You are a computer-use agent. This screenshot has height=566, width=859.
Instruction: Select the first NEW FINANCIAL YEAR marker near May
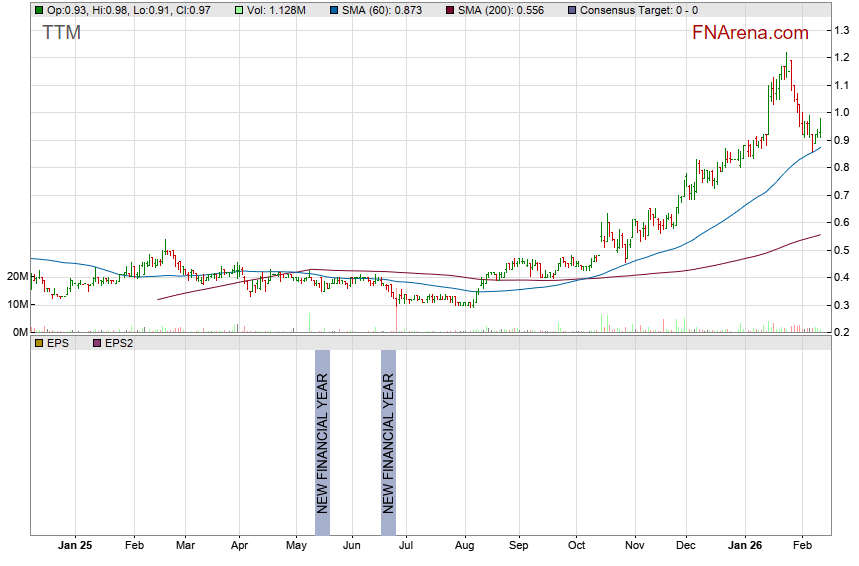(322, 443)
